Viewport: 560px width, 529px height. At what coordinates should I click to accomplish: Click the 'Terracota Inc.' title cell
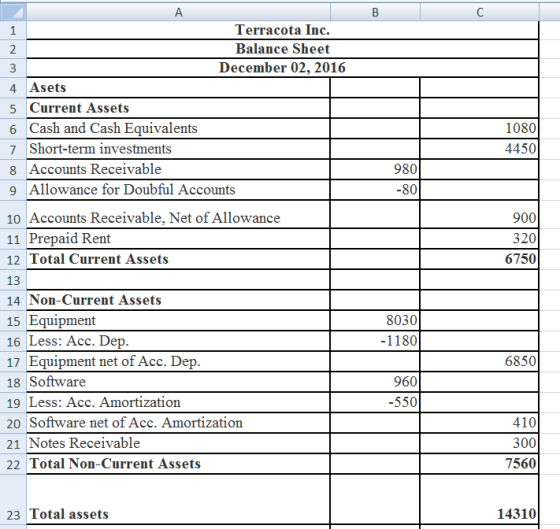282,30
